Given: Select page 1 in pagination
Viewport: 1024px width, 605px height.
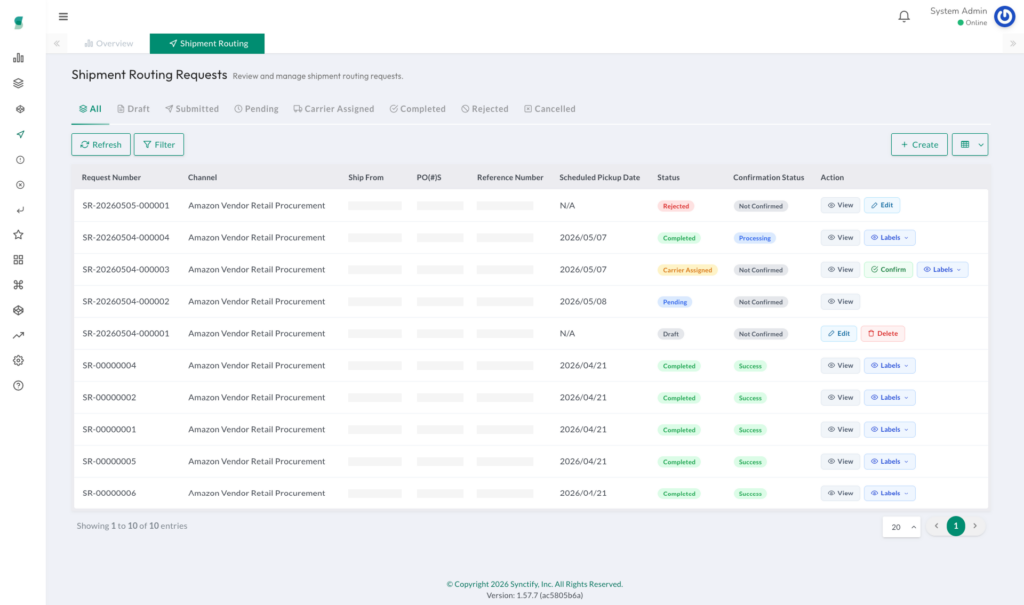Looking at the screenshot, I should 955,526.
